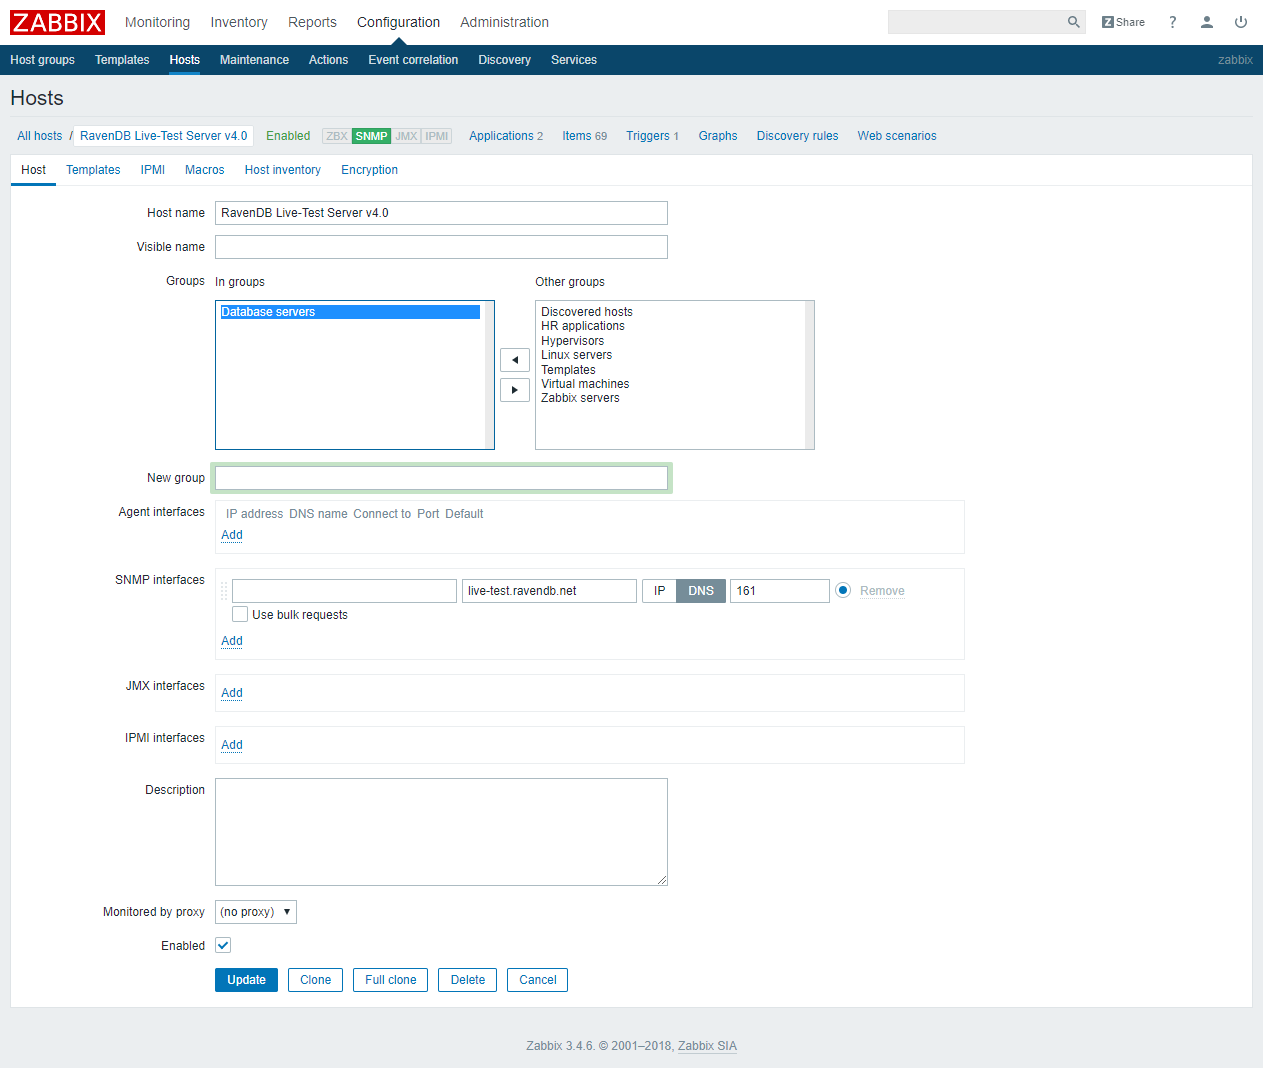
Task: Open the Monitored by proxy dropdown
Action: point(256,912)
